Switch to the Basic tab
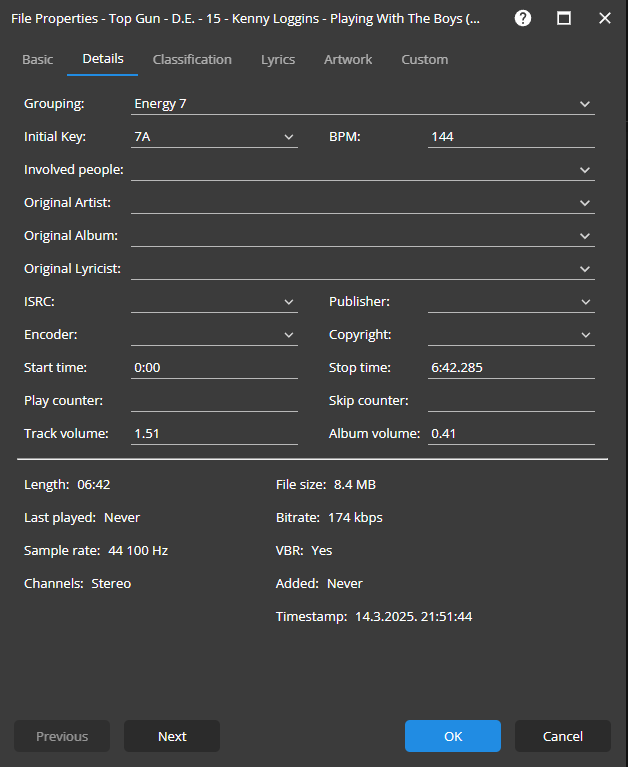Screen dimensions: 628x767 pyautogui.click(x=38, y=60)
